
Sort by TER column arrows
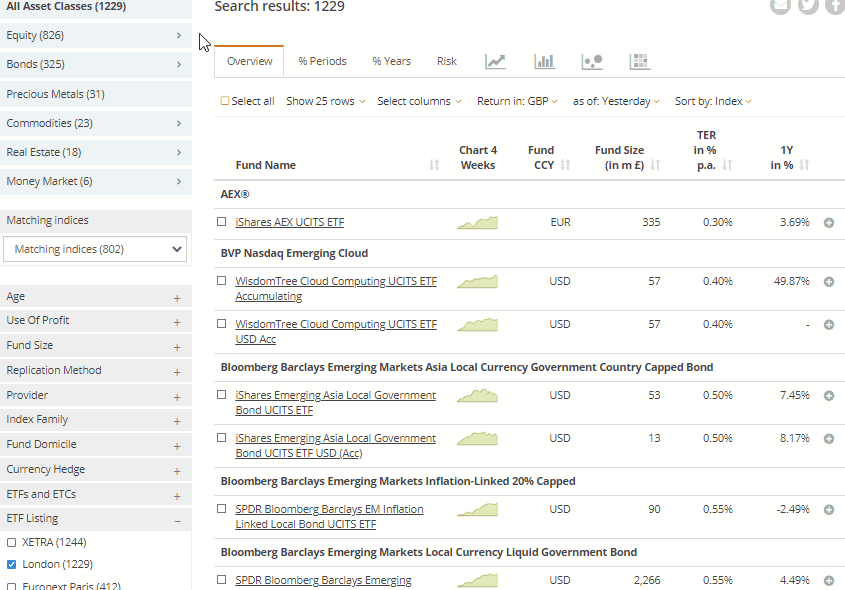click(727, 165)
